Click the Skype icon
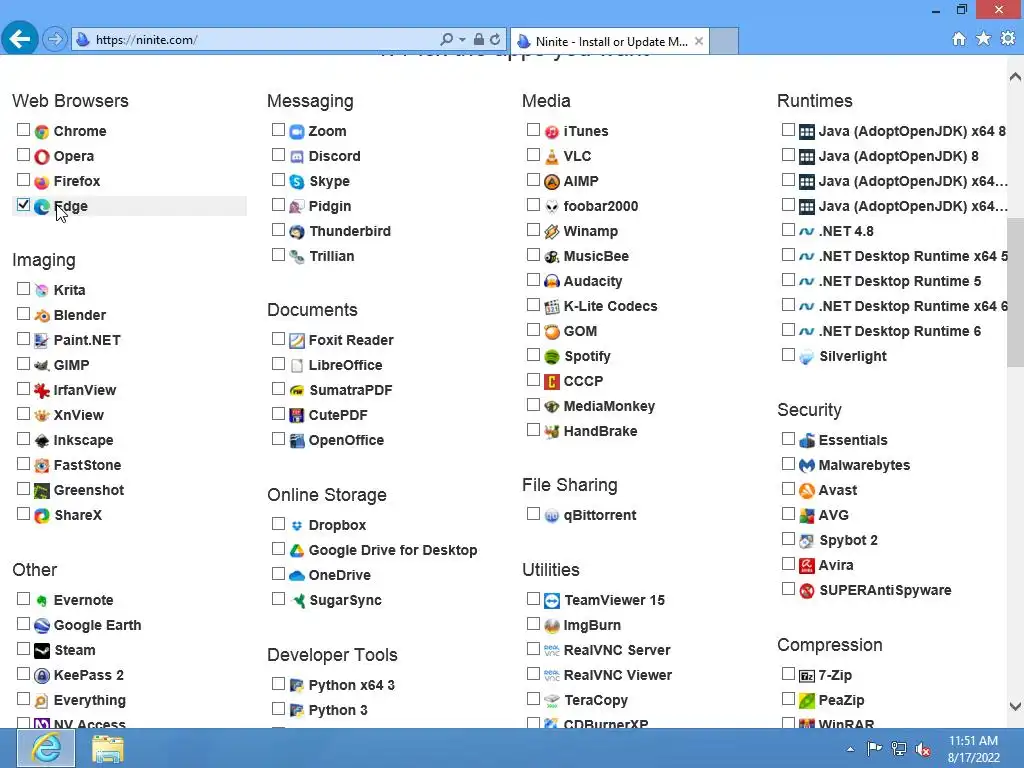 [x=296, y=182]
